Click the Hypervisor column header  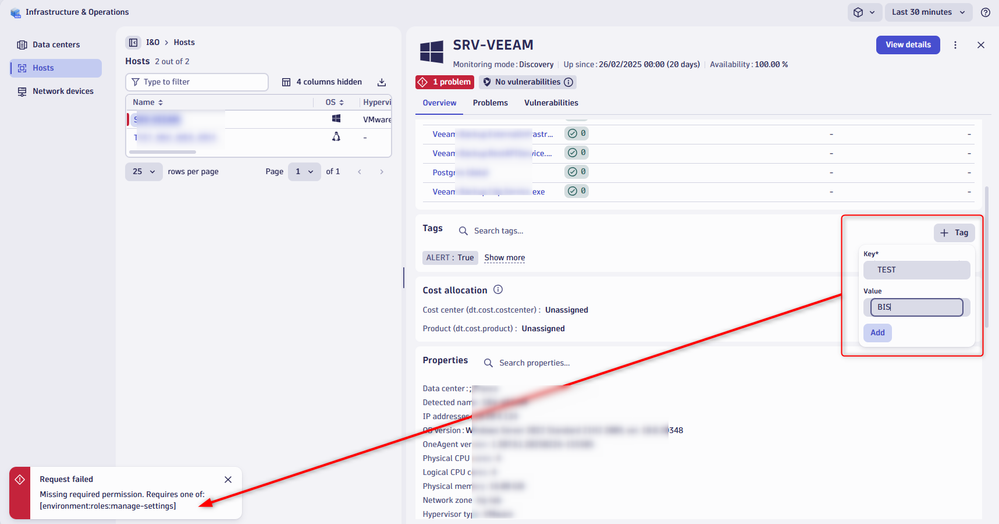coord(377,102)
